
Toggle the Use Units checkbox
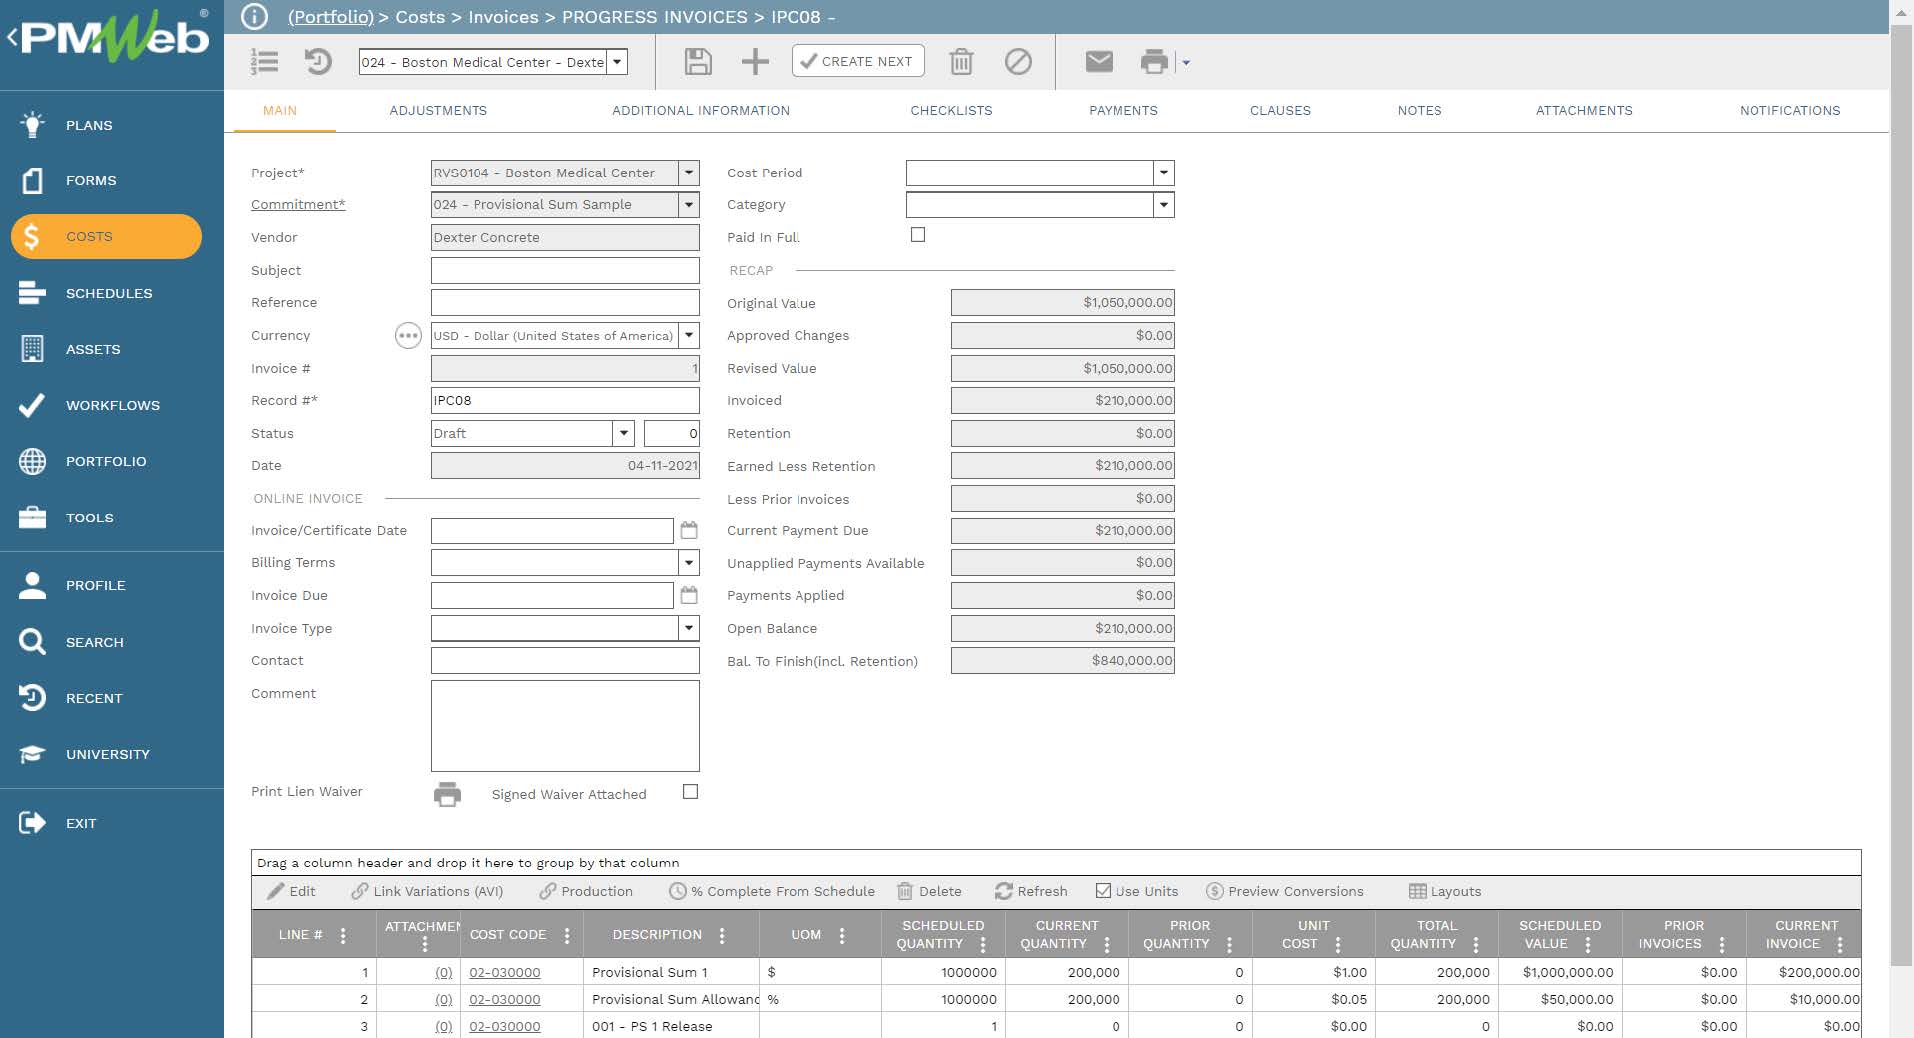pyautogui.click(x=1103, y=891)
